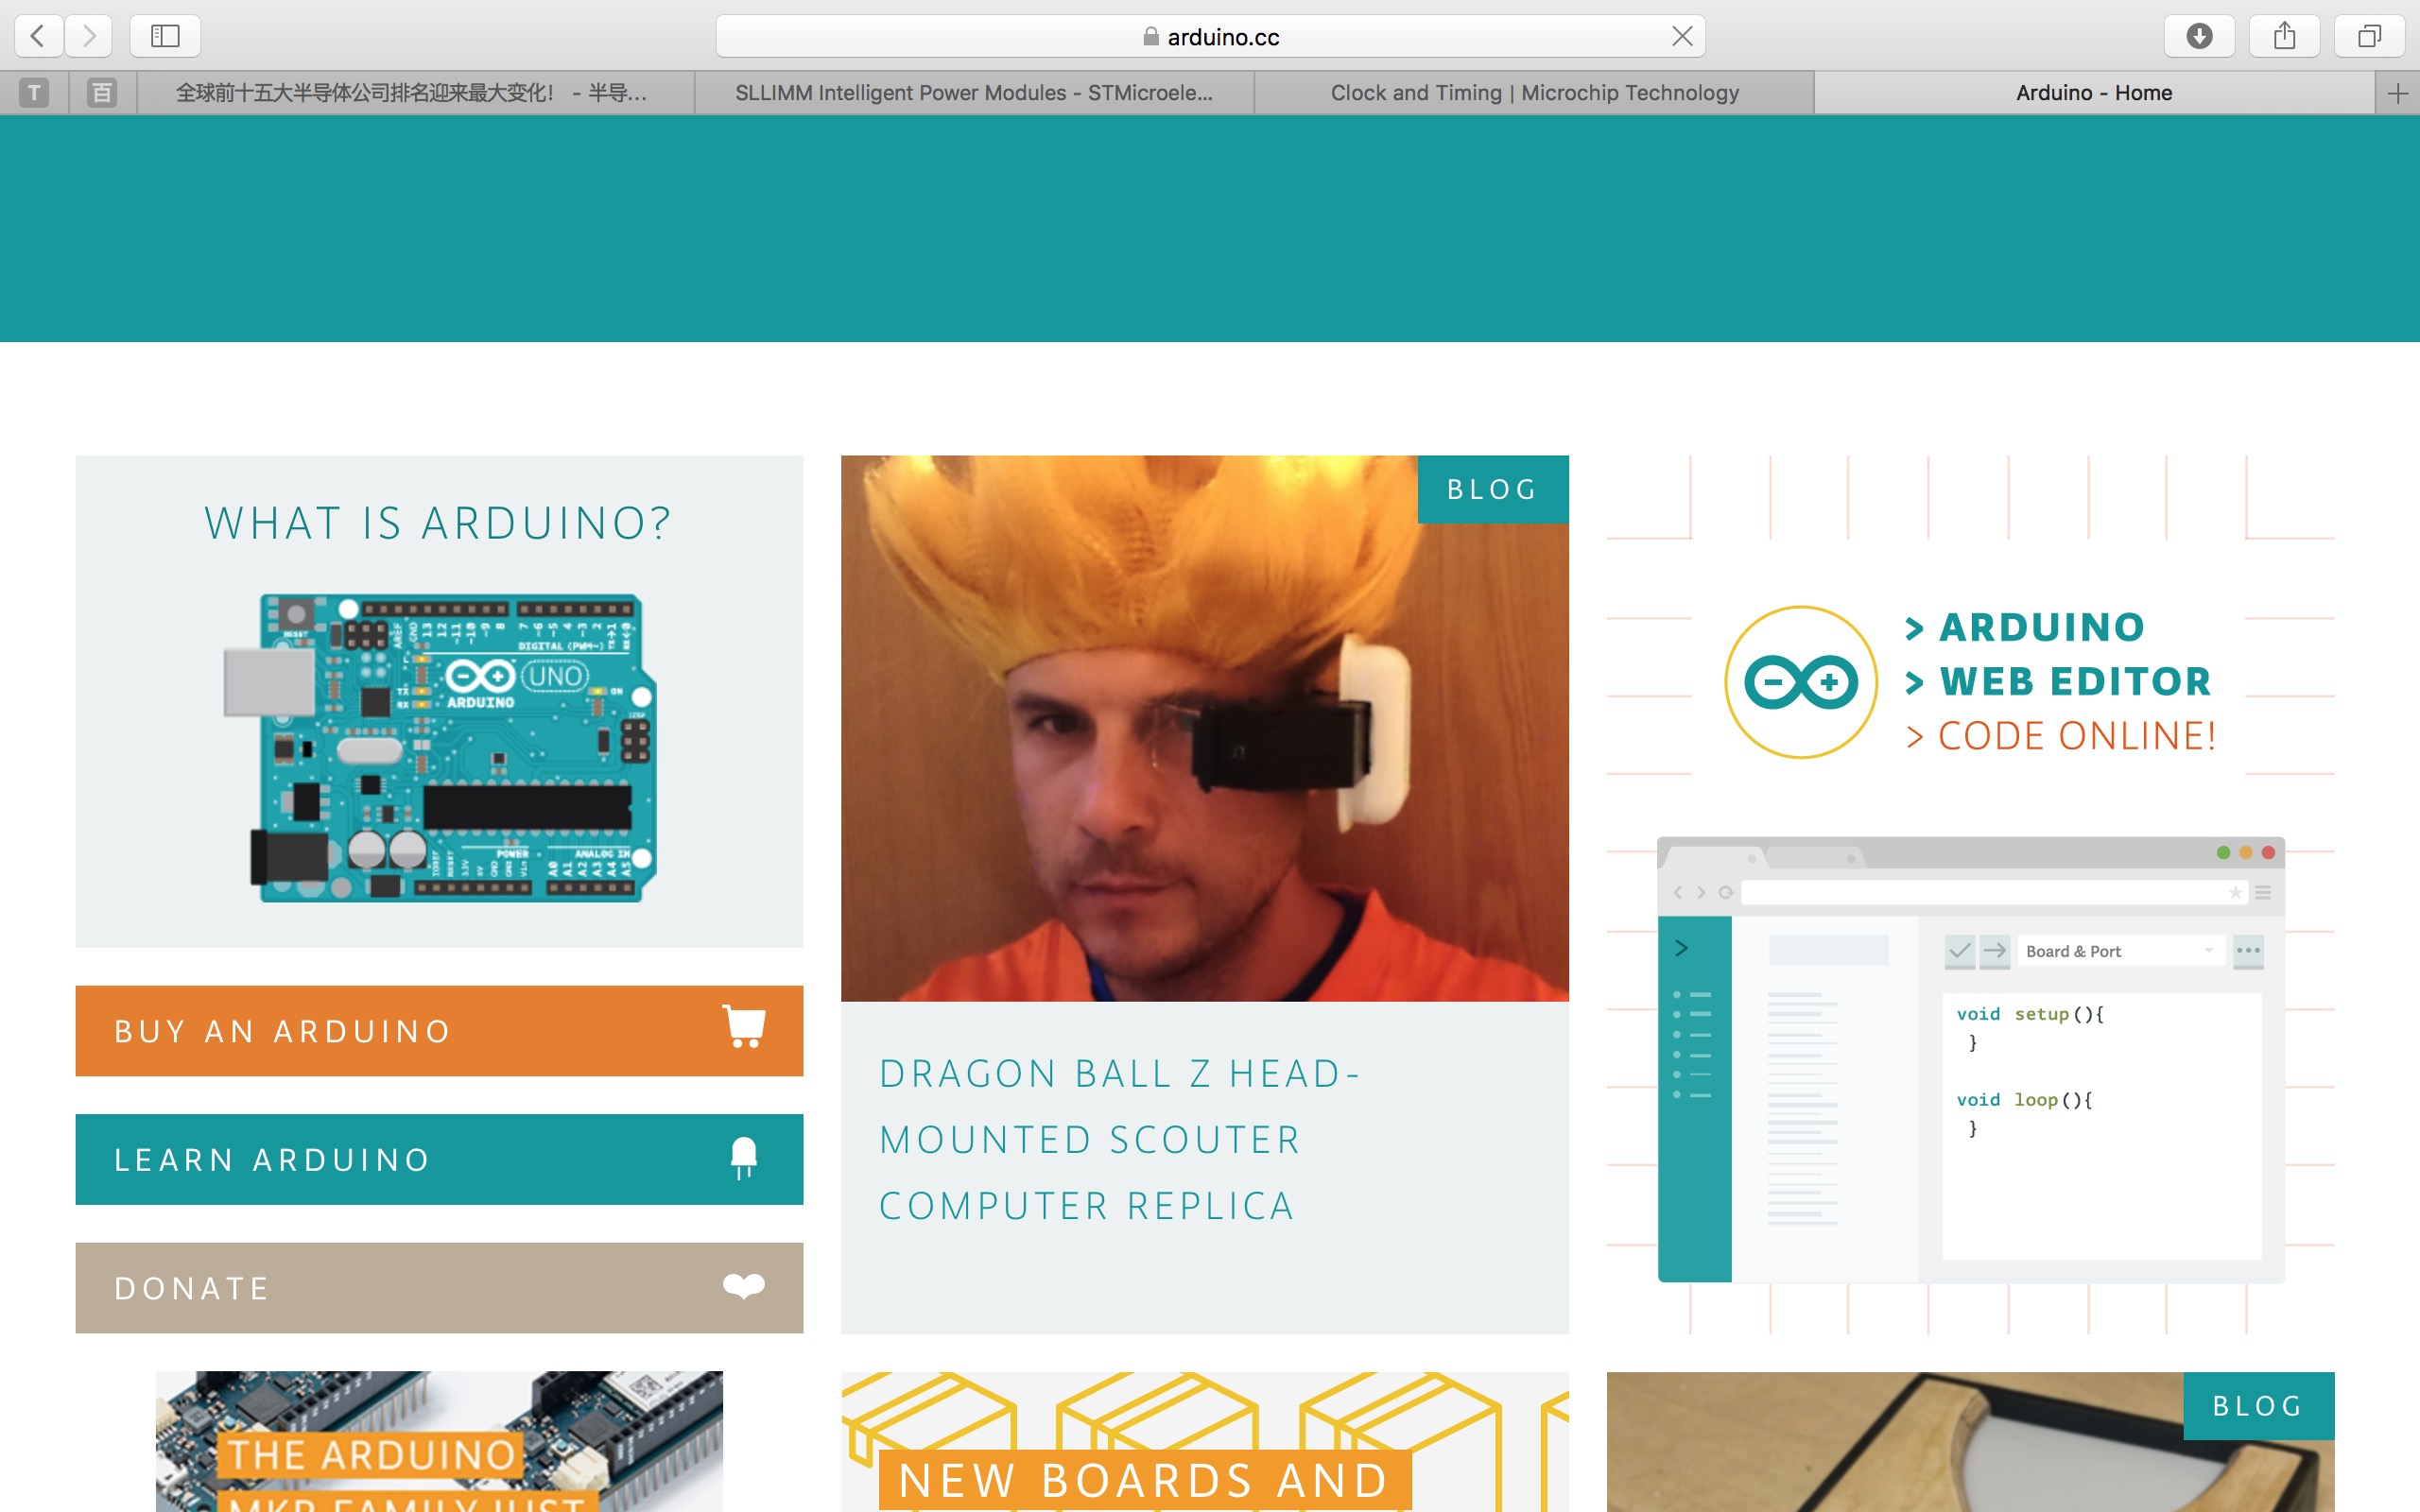Open a new tab with plus button

tap(2397, 93)
